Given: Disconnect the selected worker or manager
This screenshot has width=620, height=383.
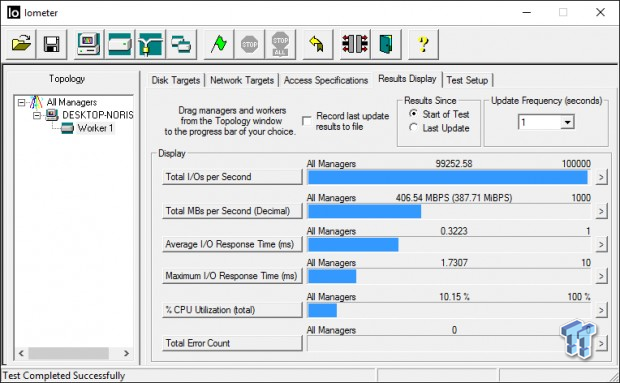Looking at the screenshot, I should pos(355,44).
